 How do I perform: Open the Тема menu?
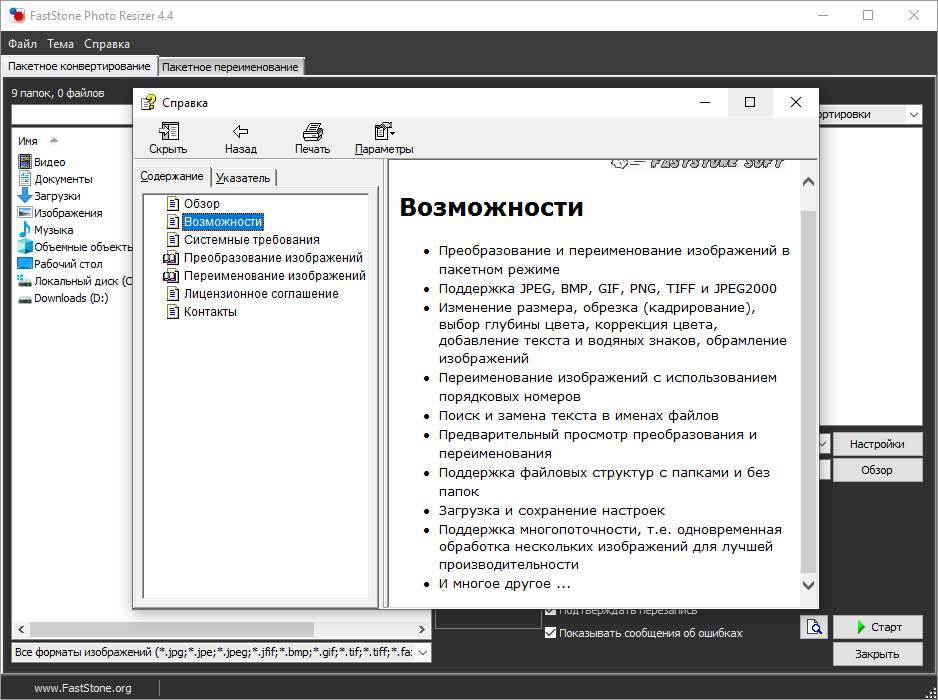pyautogui.click(x=60, y=44)
